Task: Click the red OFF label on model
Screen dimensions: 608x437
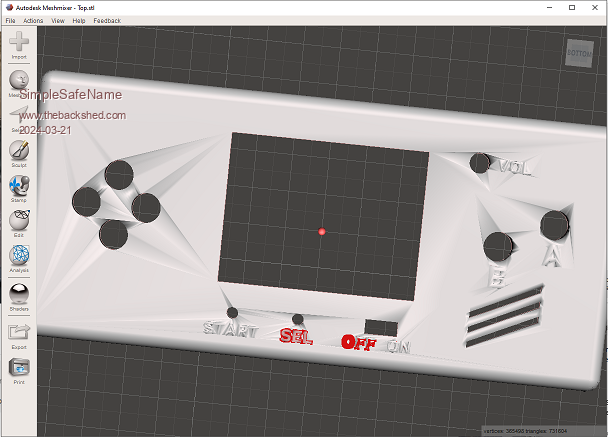Action: pyautogui.click(x=358, y=342)
